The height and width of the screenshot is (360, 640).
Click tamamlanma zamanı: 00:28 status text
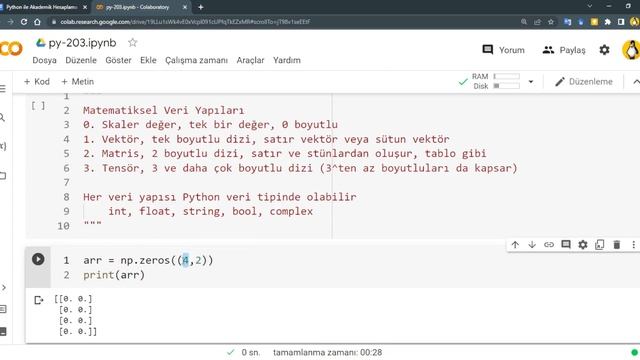327,352
